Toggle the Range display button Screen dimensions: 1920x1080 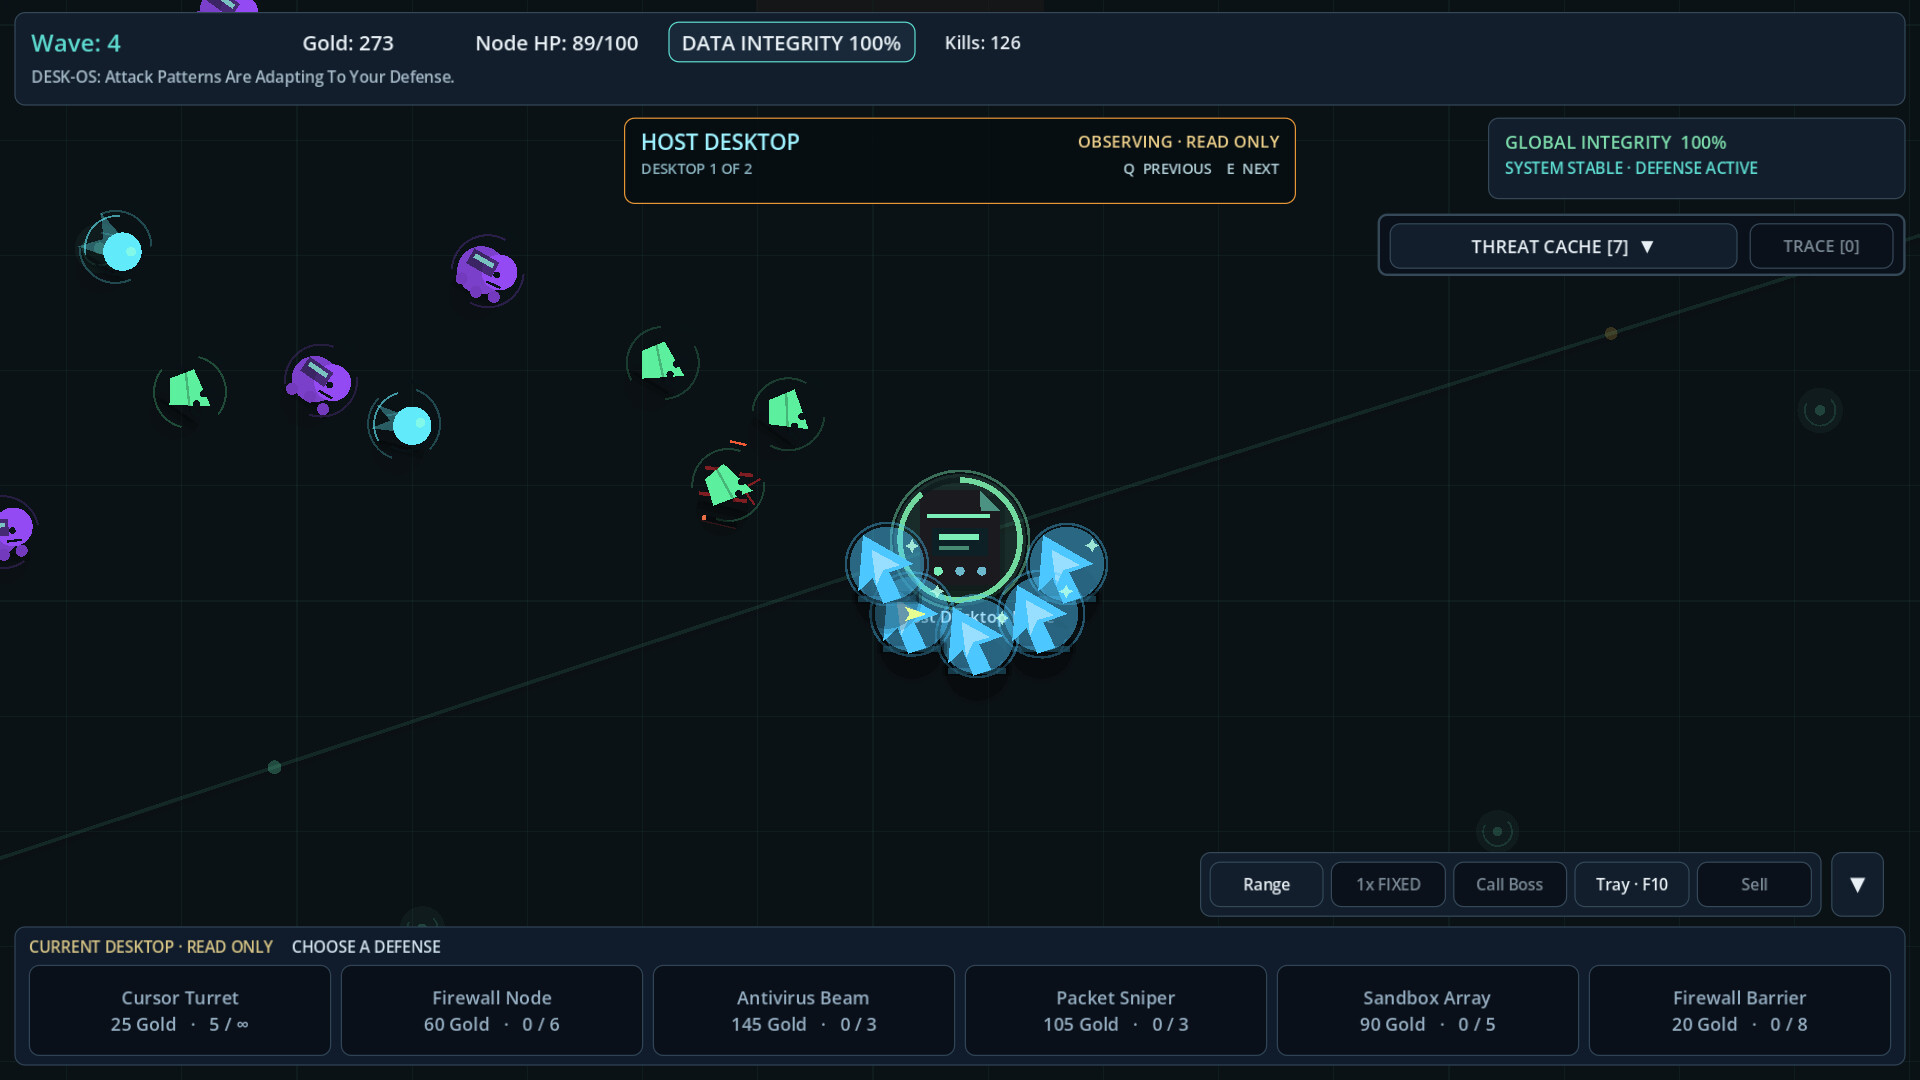click(x=1266, y=884)
